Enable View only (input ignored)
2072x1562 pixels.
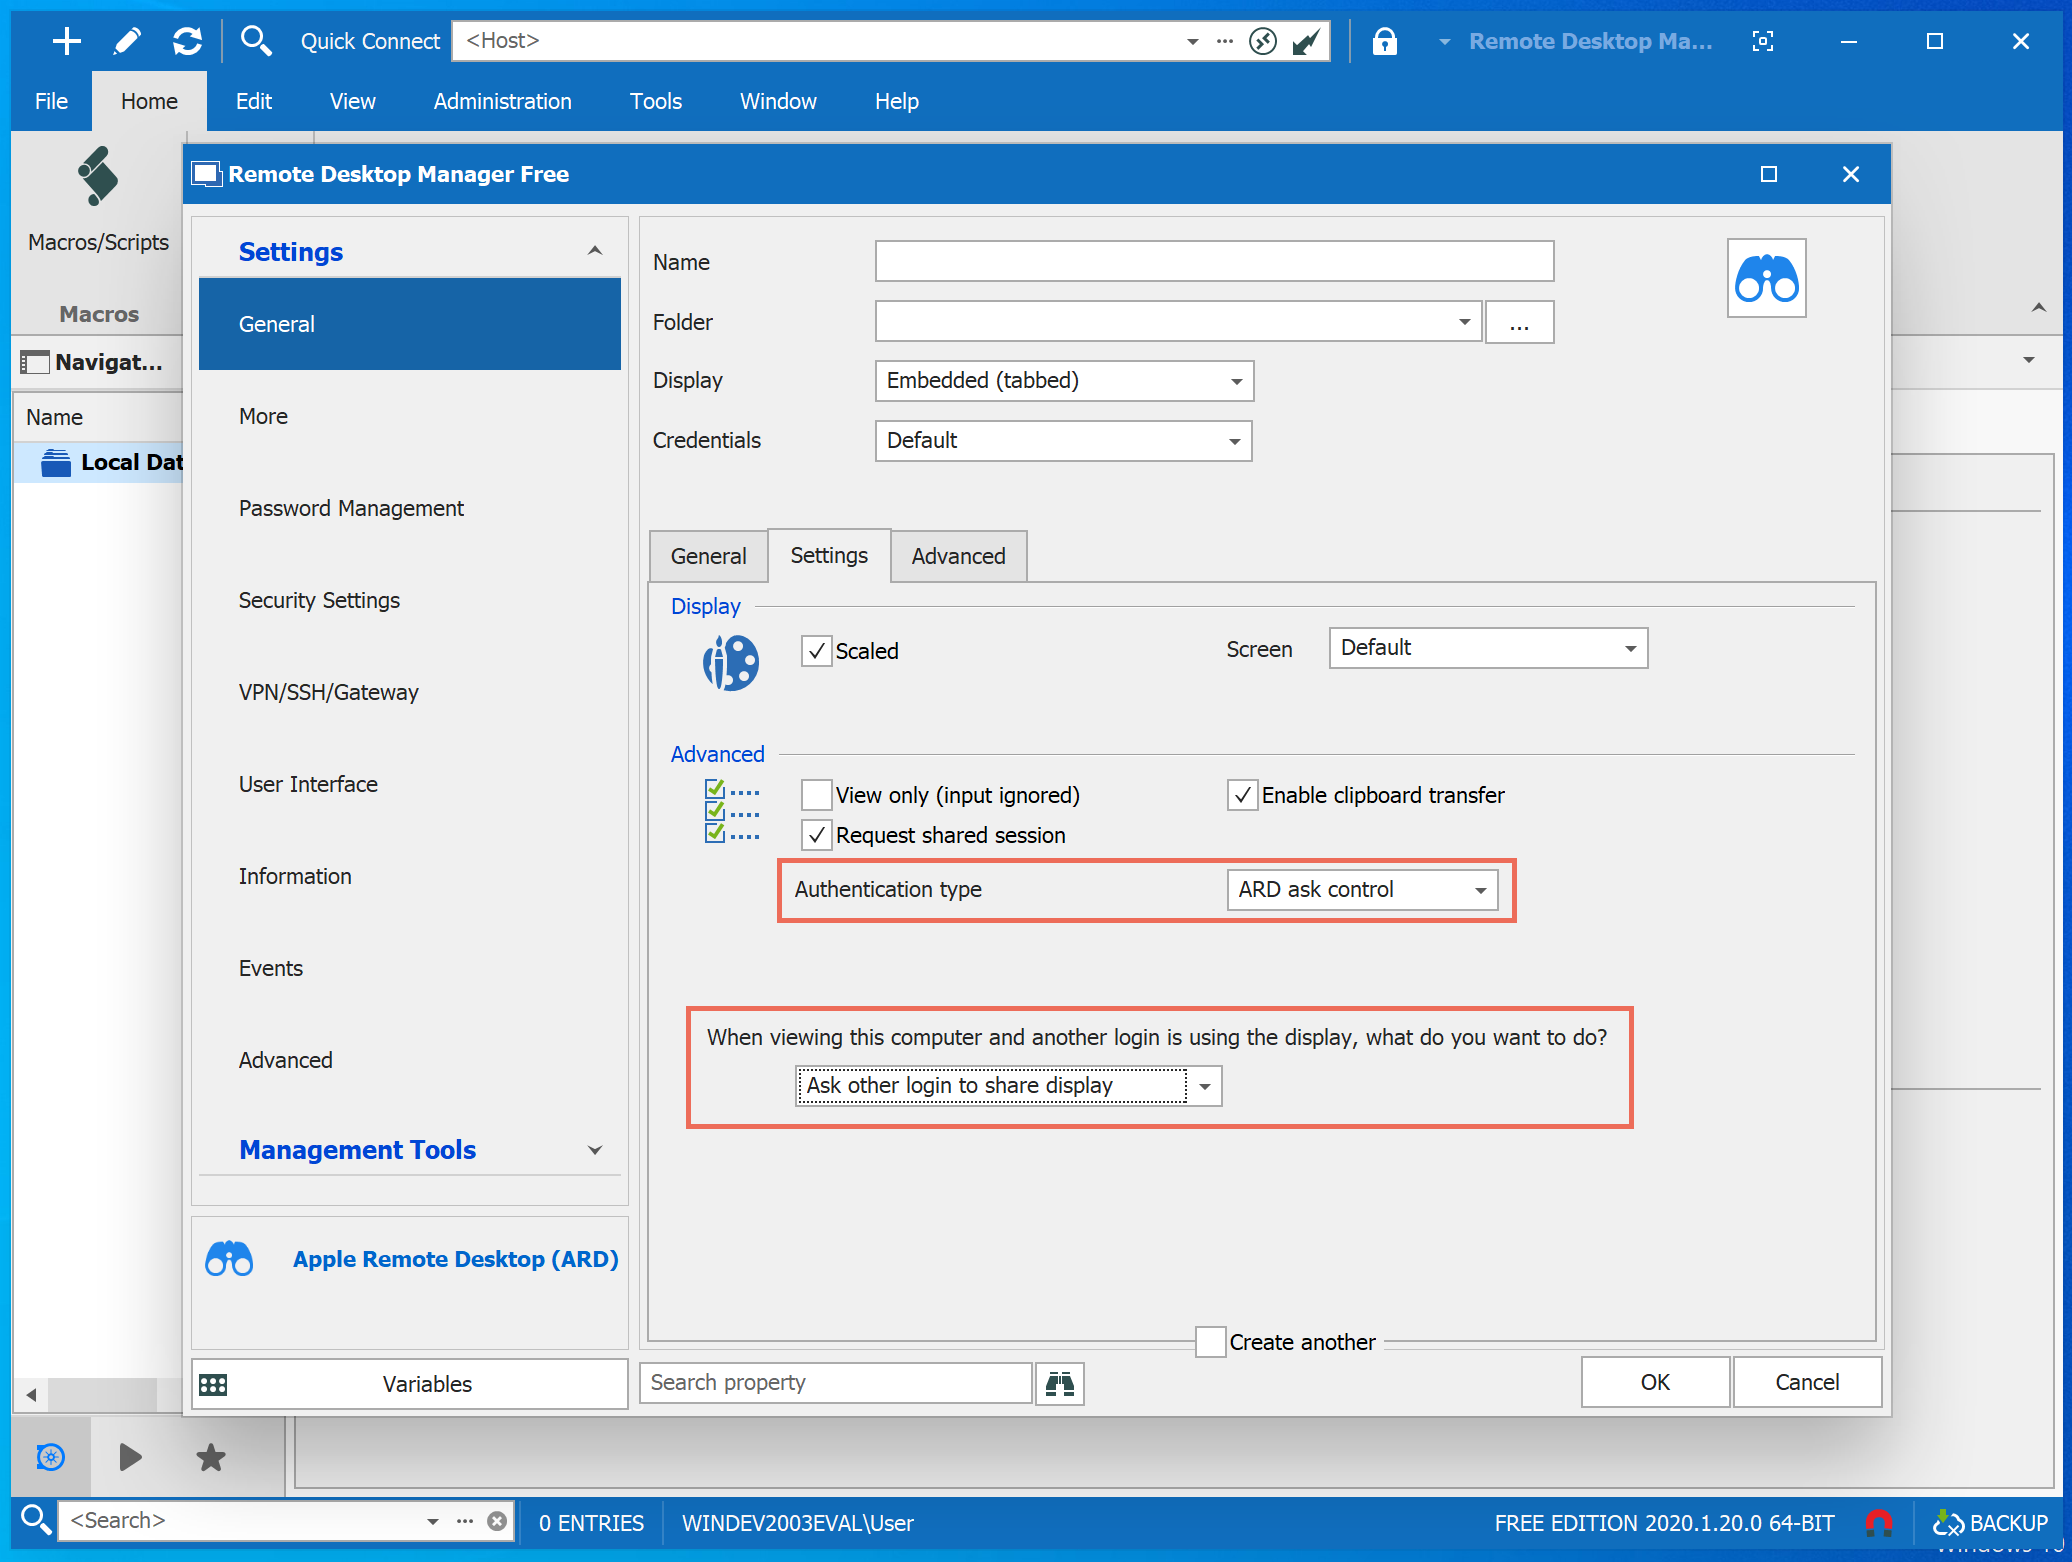click(817, 795)
